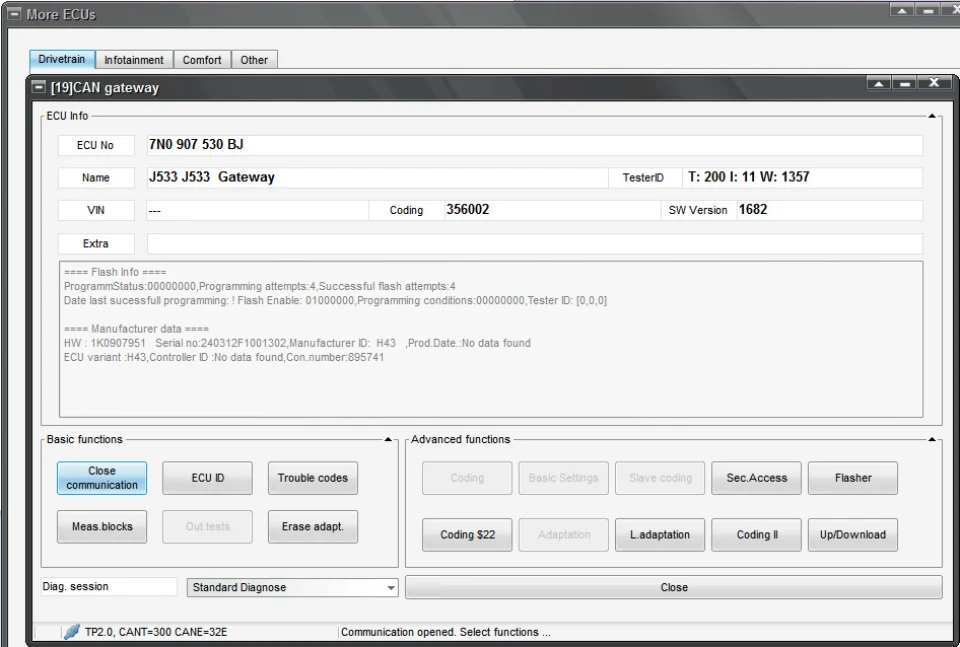Click the More ECUs title bar icon
960x647 pixels.
[x=13, y=13]
